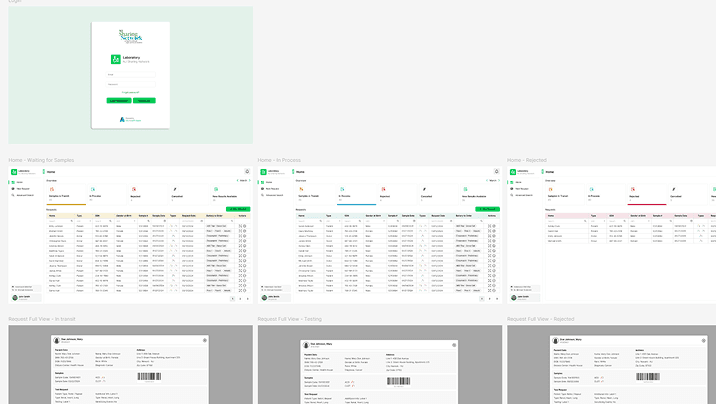Click Home sidebar item in Waiting for Samples frame
This screenshot has width=716, height=404.
coord(19,182)
